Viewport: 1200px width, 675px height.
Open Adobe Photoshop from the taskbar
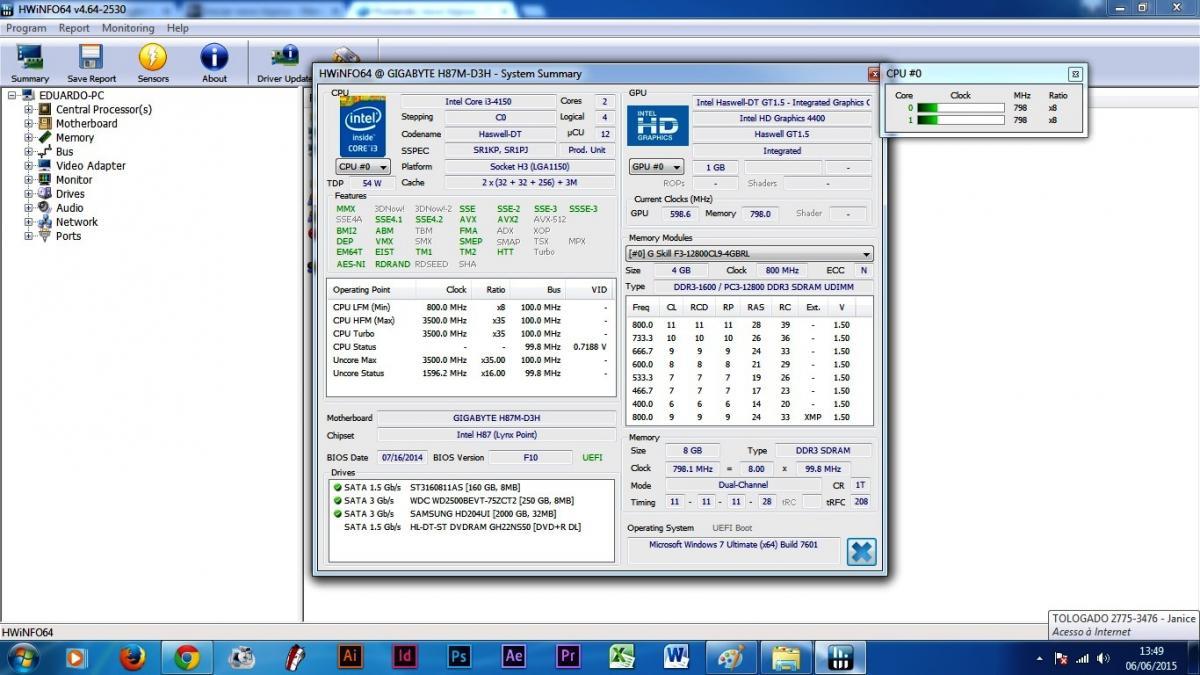point(459,657)
